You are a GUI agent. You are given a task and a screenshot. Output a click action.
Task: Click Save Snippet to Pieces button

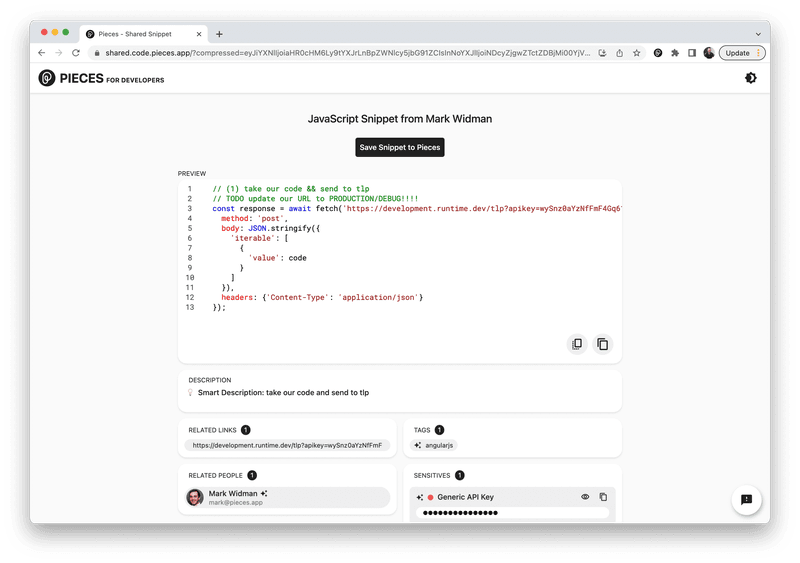[x=400, y=147]
